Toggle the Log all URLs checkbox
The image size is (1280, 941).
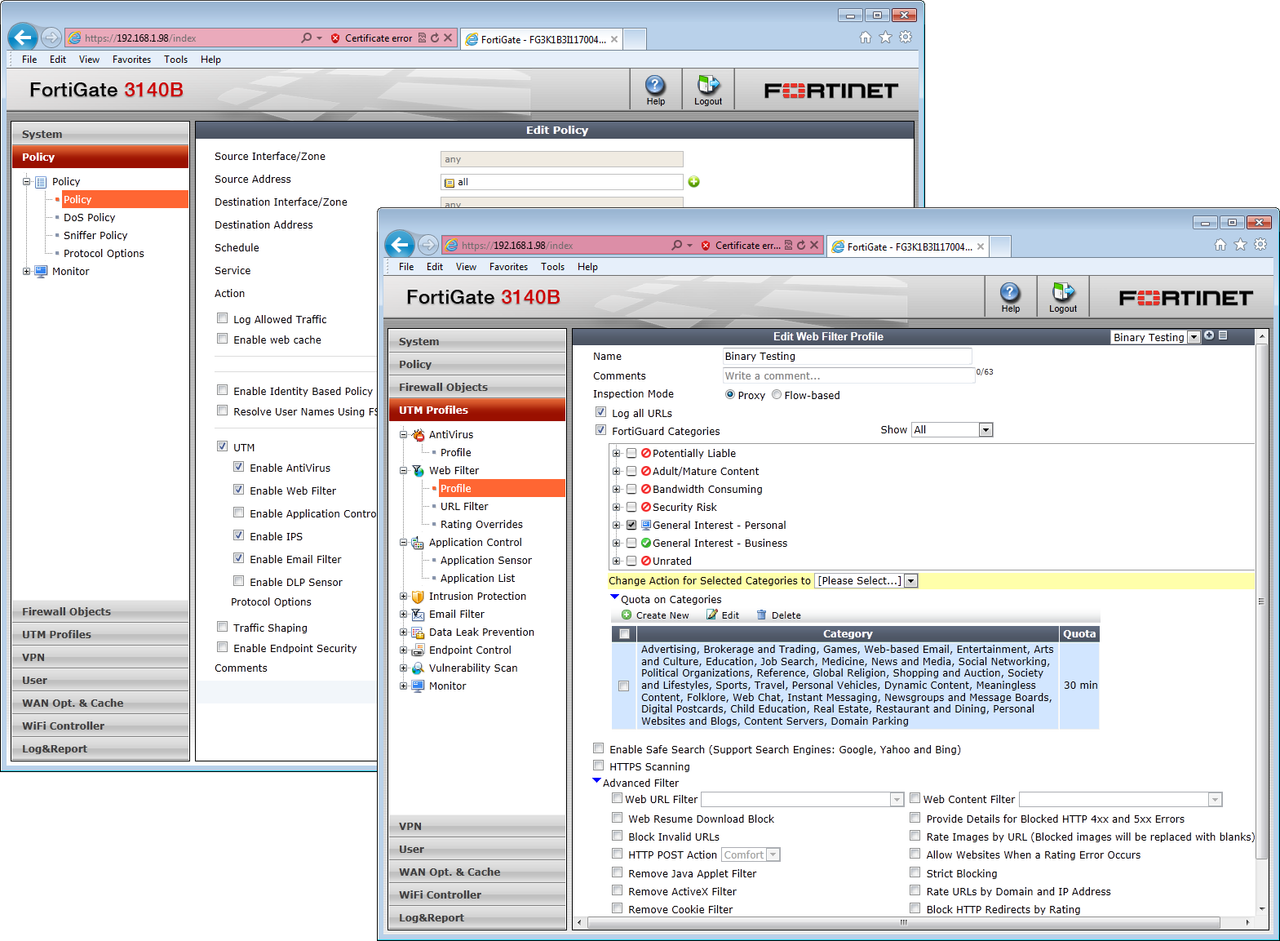point(600,412)
